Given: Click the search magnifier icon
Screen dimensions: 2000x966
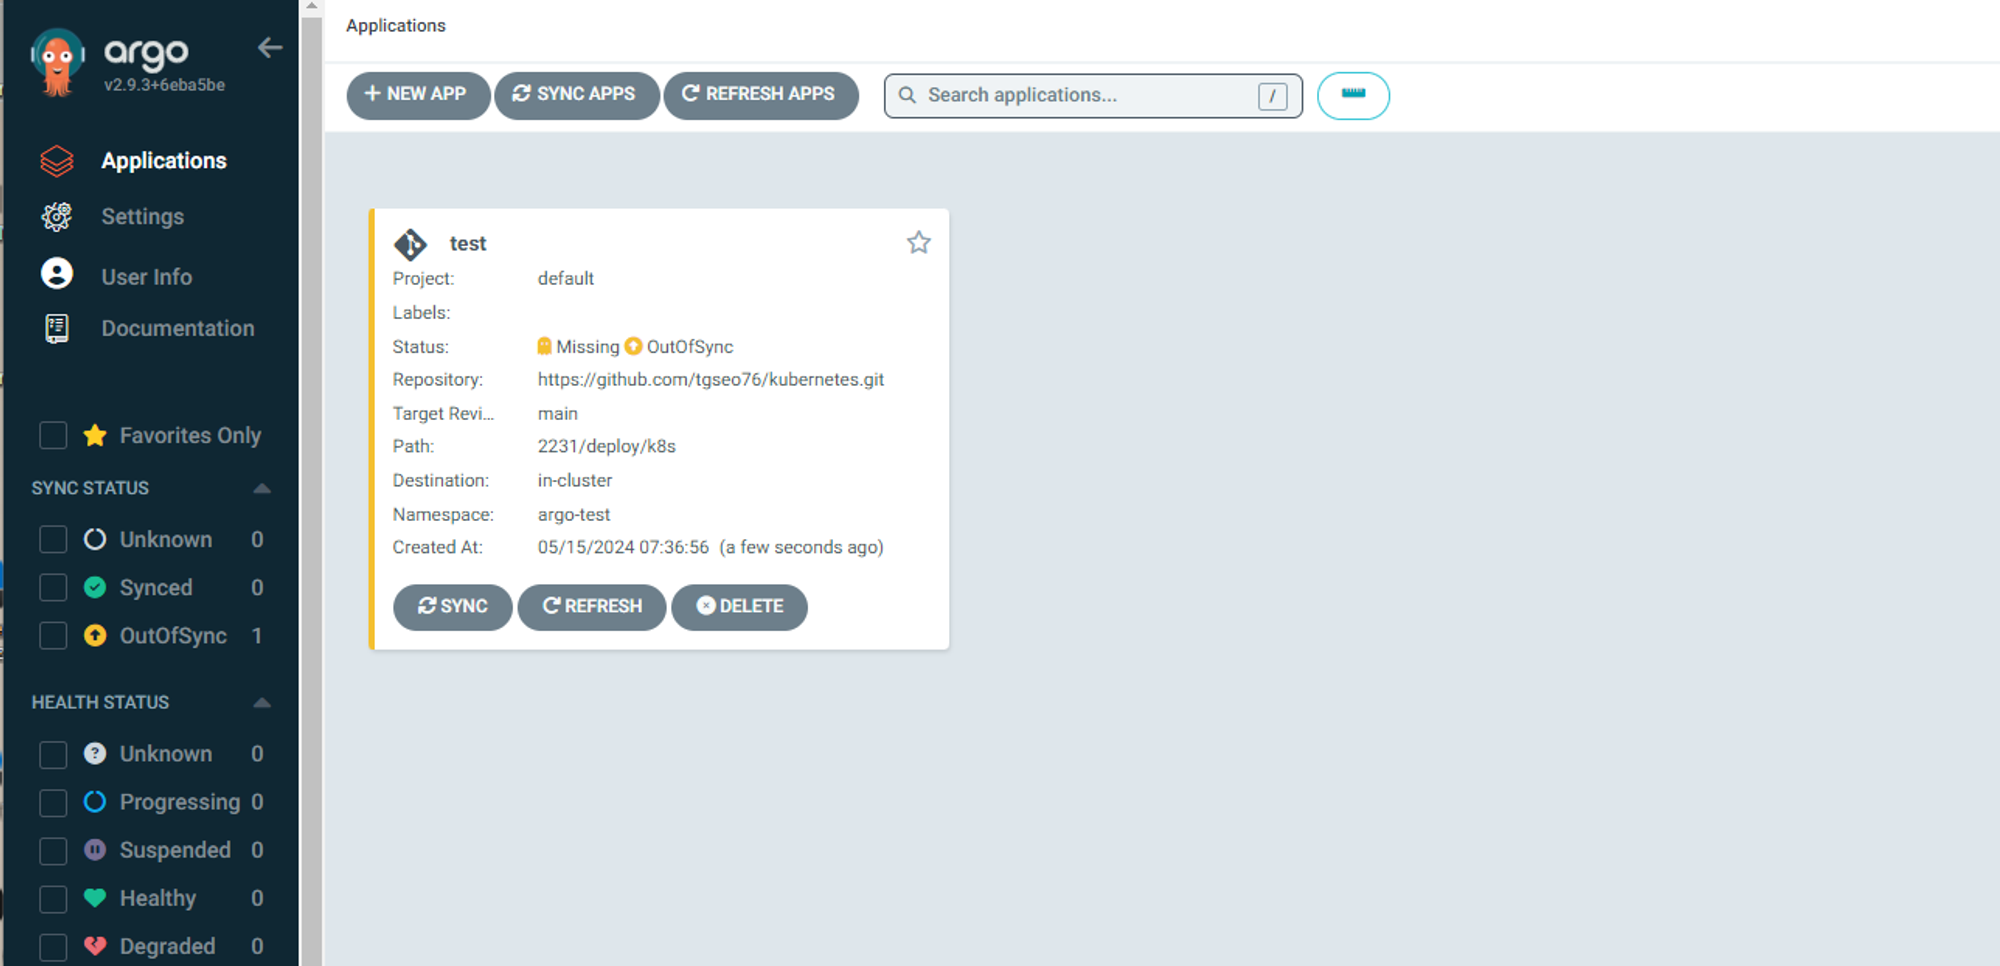Looking at the screenshot, I should pos(907,95).
